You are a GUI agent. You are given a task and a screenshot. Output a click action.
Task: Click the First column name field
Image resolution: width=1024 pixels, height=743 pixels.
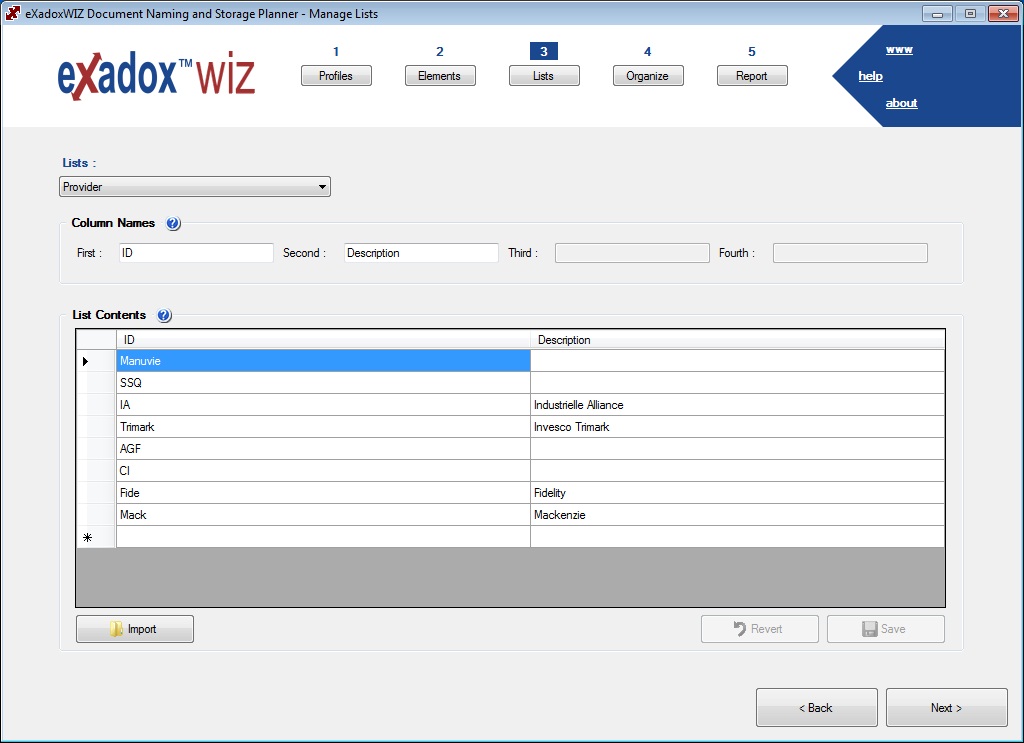[x=196, y=254]
